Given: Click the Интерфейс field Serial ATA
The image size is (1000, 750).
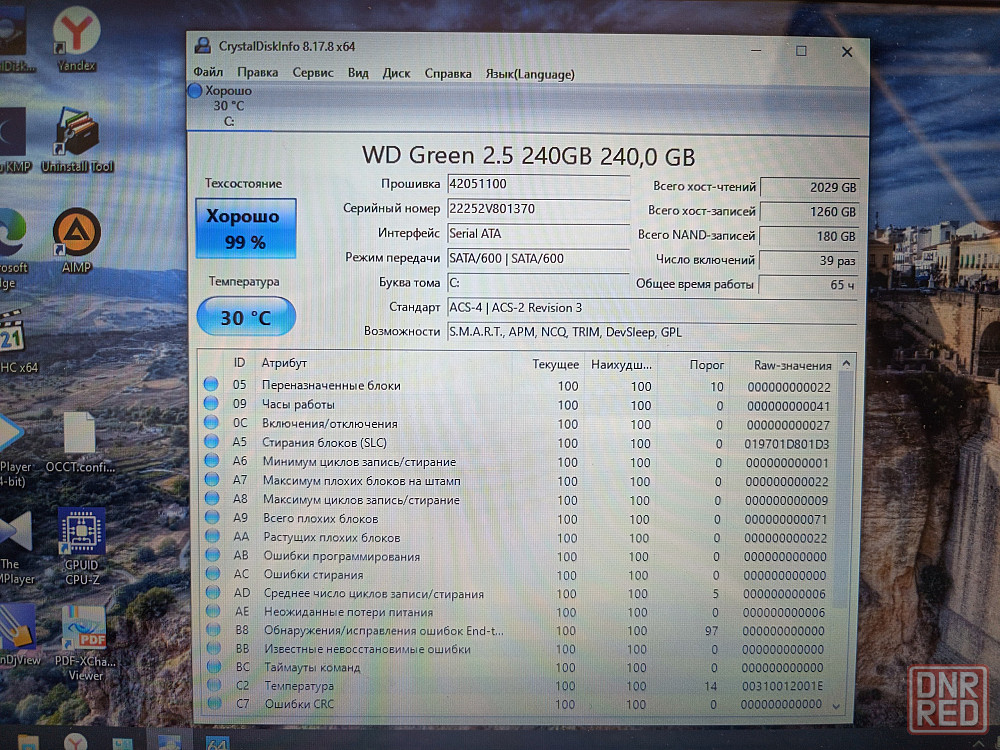Looking at the screenshot, I should (538, 234).
